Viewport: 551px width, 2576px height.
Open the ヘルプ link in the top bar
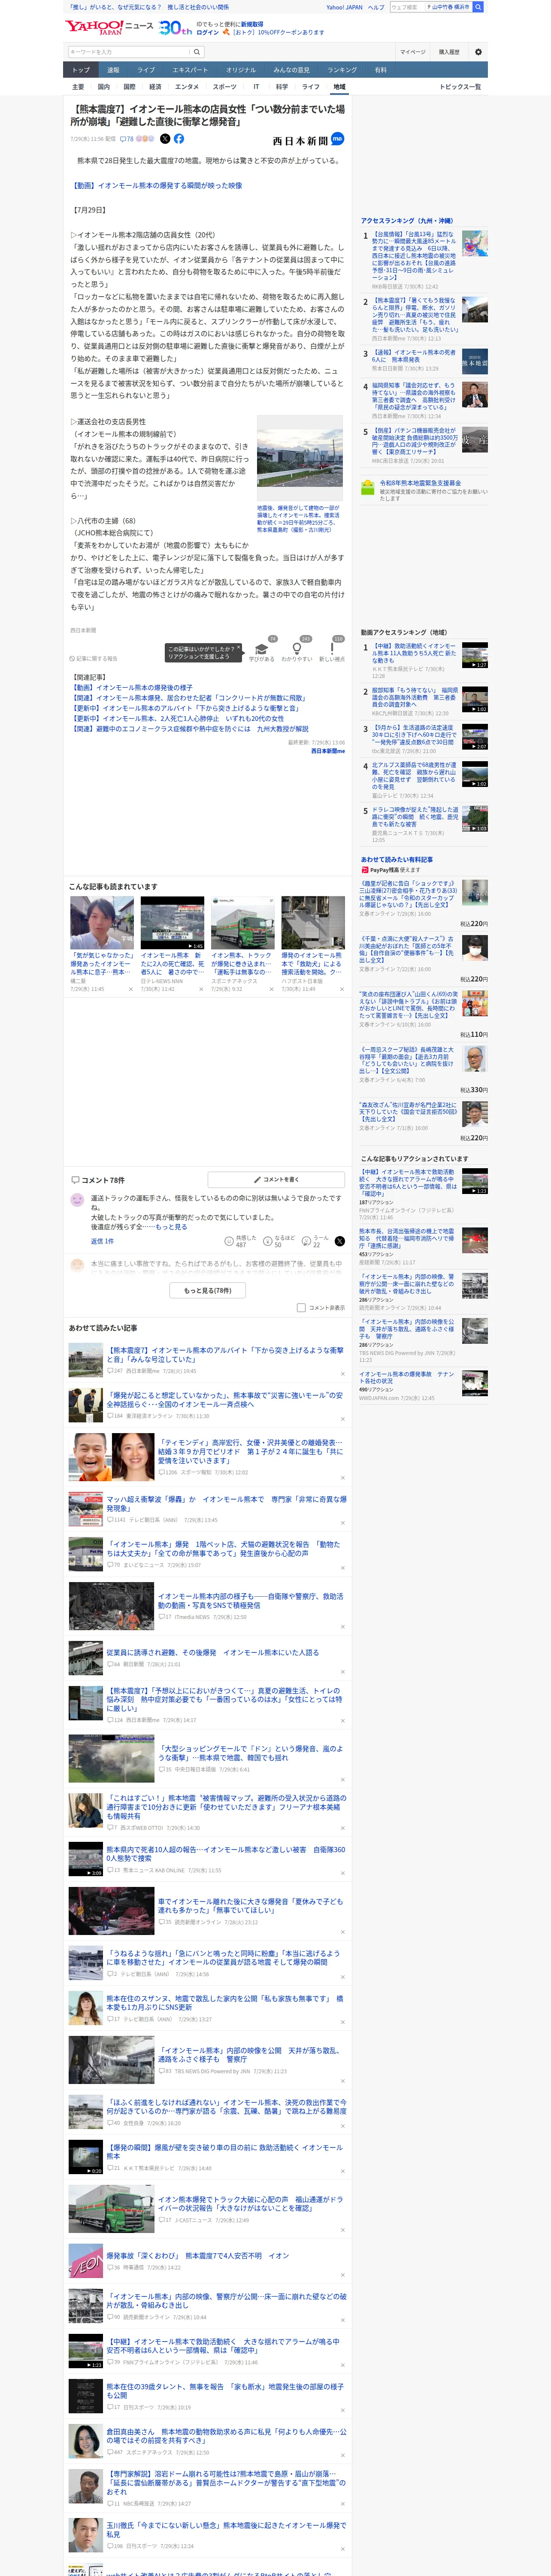tap(376, 7)
